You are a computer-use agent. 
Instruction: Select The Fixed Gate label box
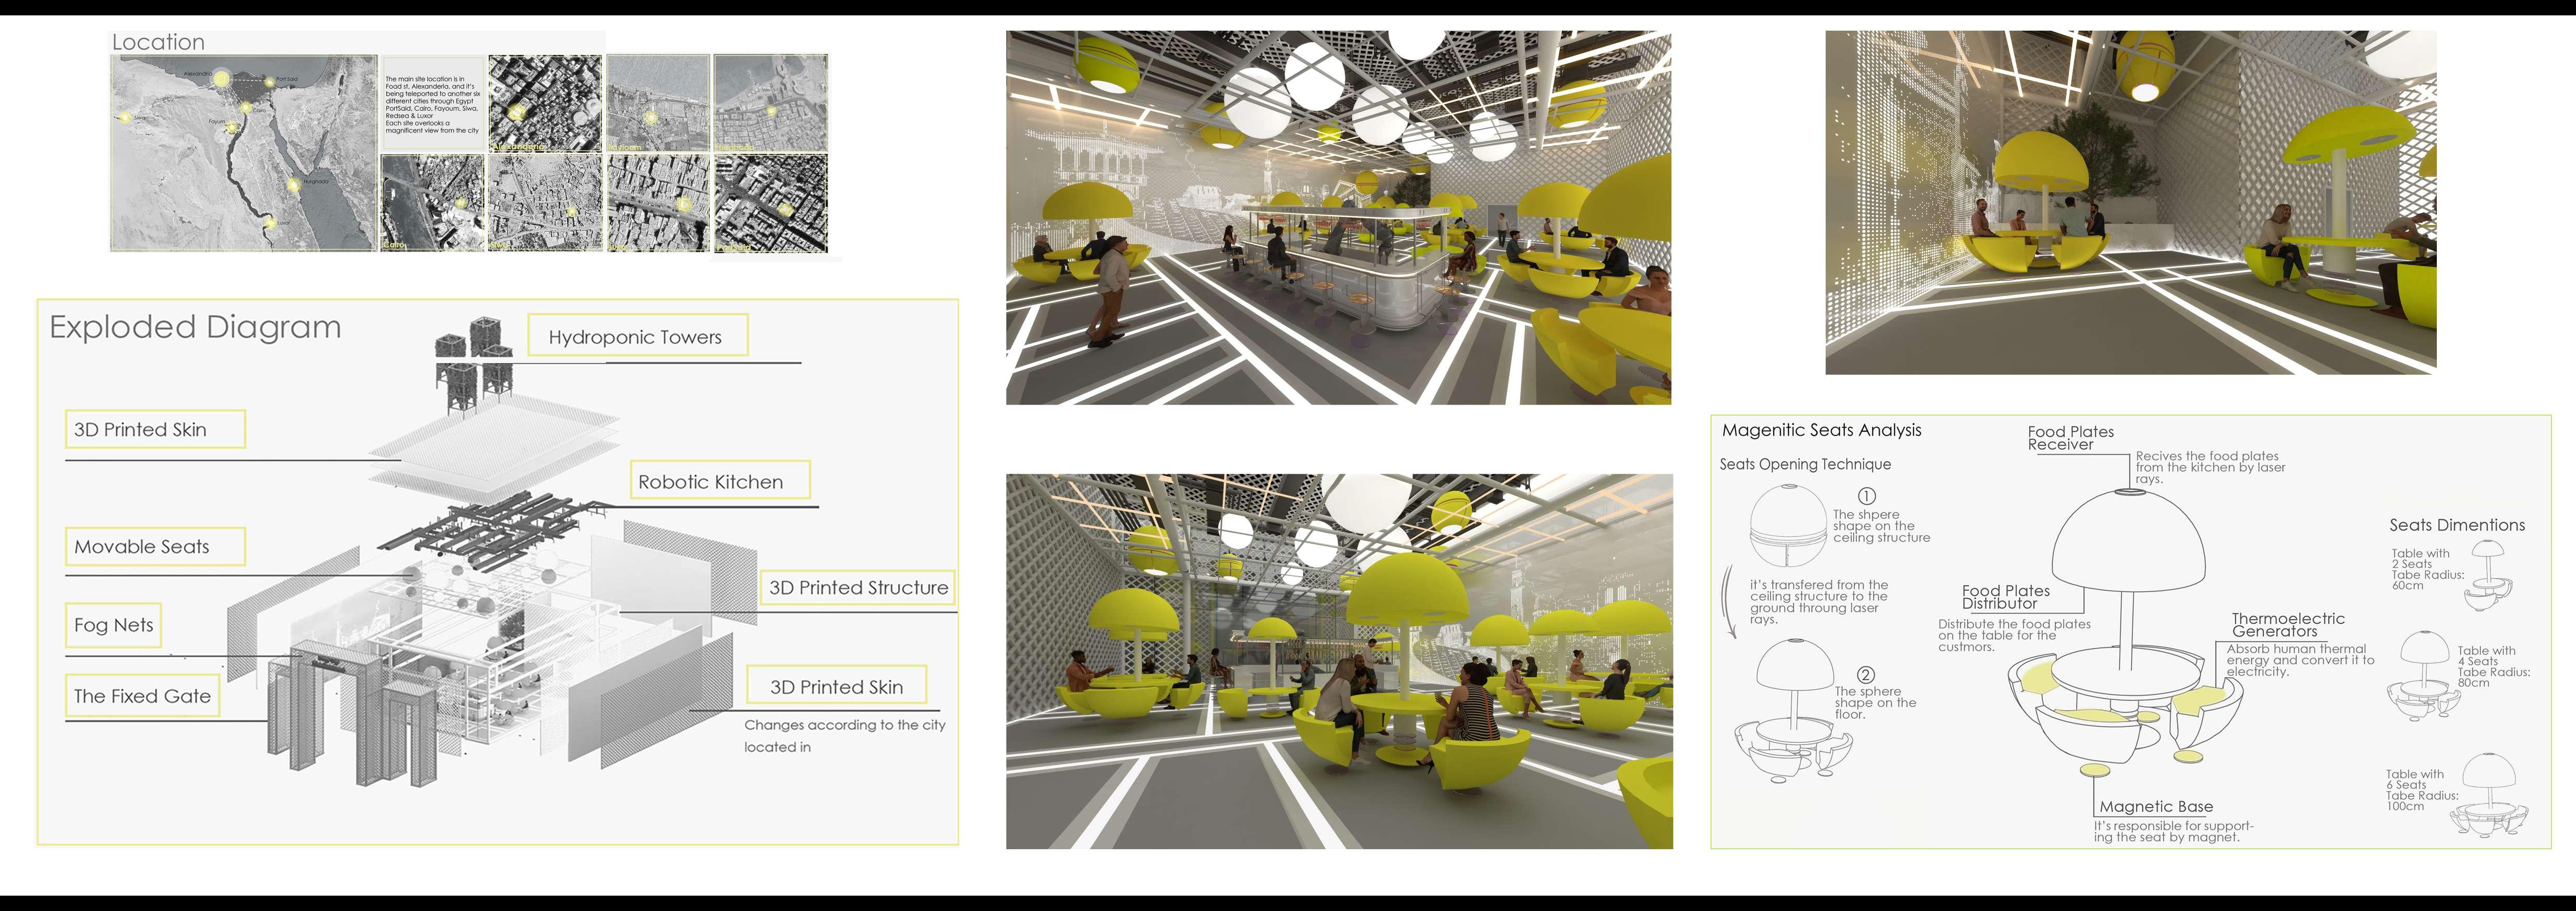coord(142,696)
